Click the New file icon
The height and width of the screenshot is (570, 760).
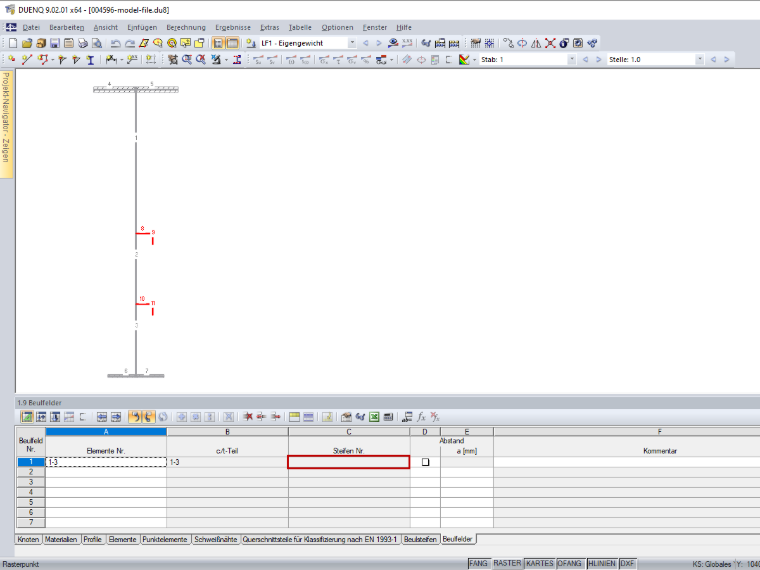click(13, 43)
